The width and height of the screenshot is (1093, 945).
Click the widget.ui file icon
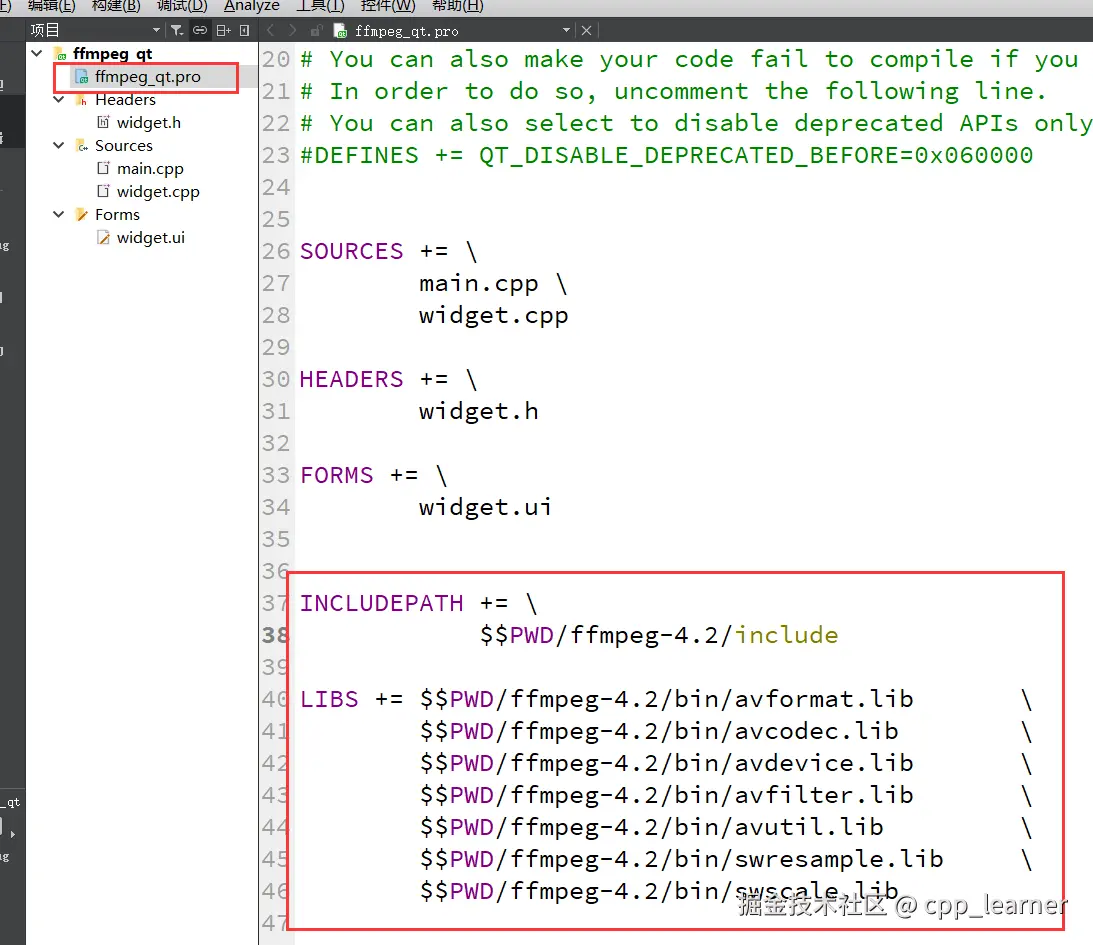103,238
